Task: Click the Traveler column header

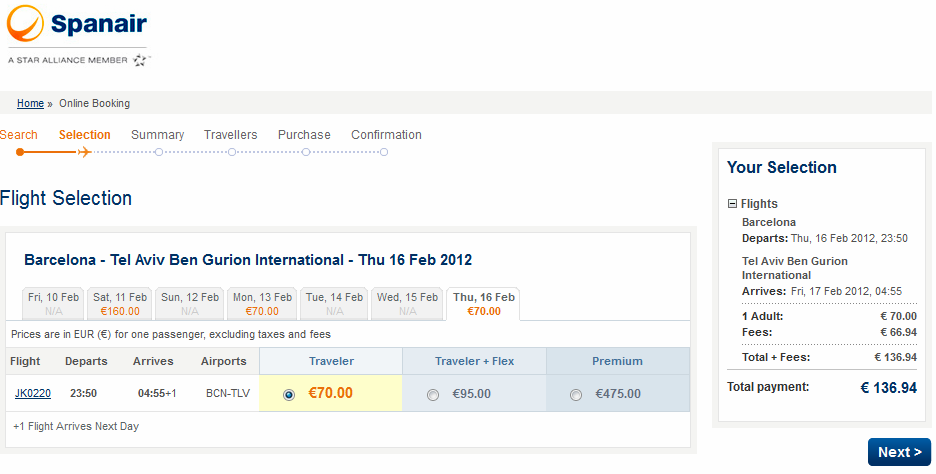Action: coord(331,361)
